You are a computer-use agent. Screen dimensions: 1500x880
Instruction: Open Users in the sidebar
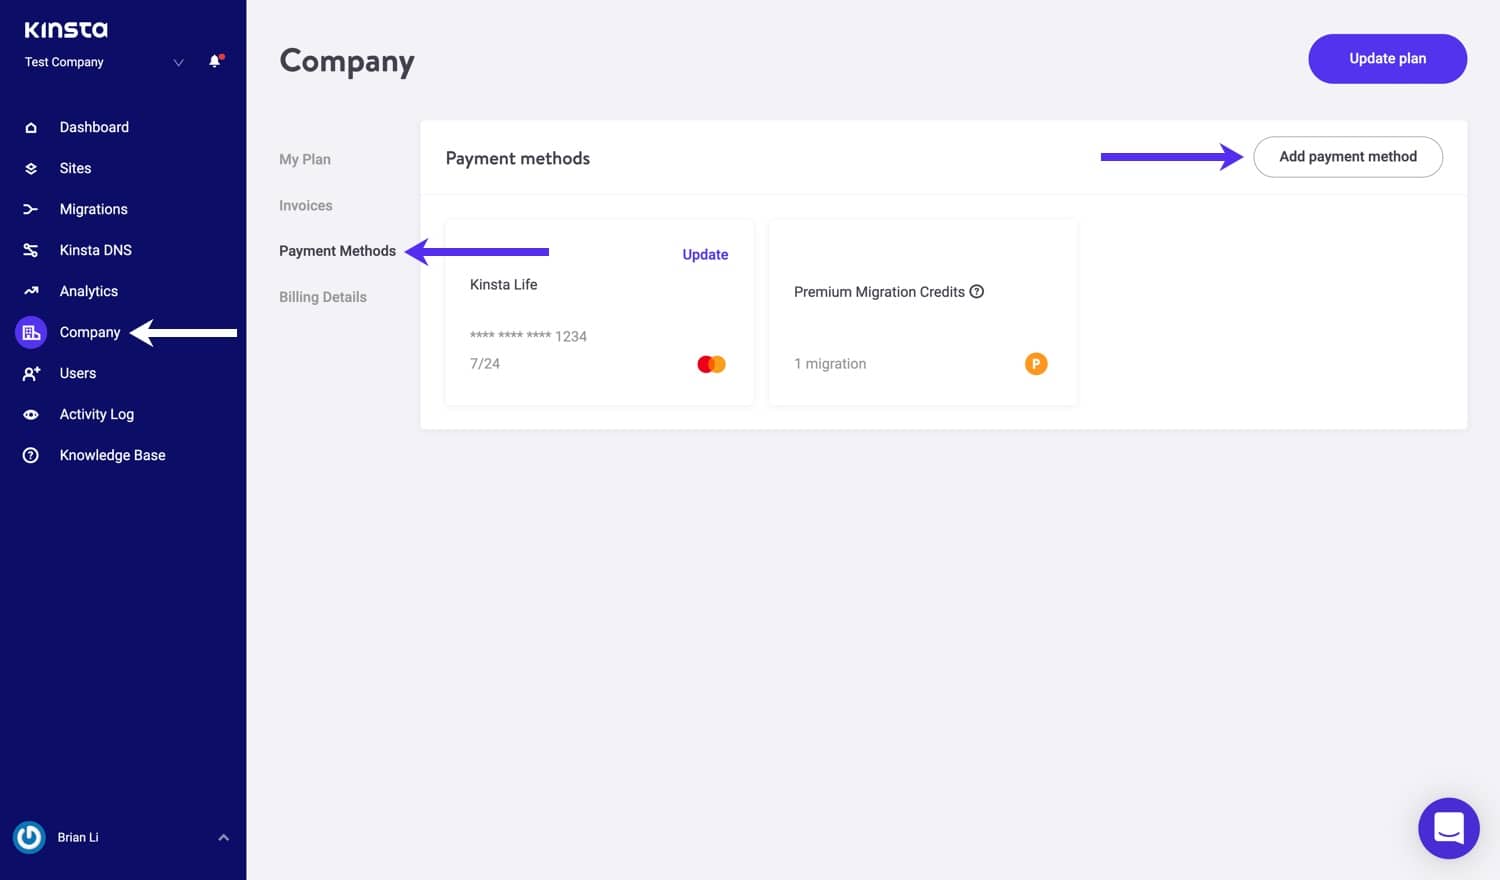tap(77, 373)
